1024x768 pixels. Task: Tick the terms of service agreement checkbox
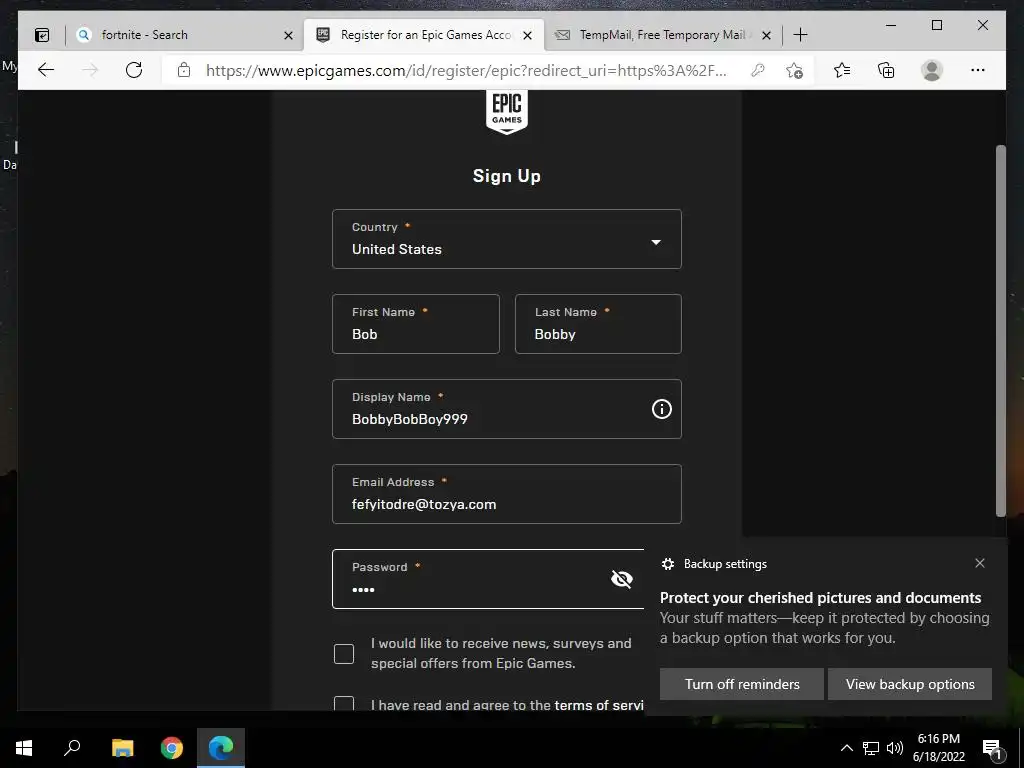[344, 703]
